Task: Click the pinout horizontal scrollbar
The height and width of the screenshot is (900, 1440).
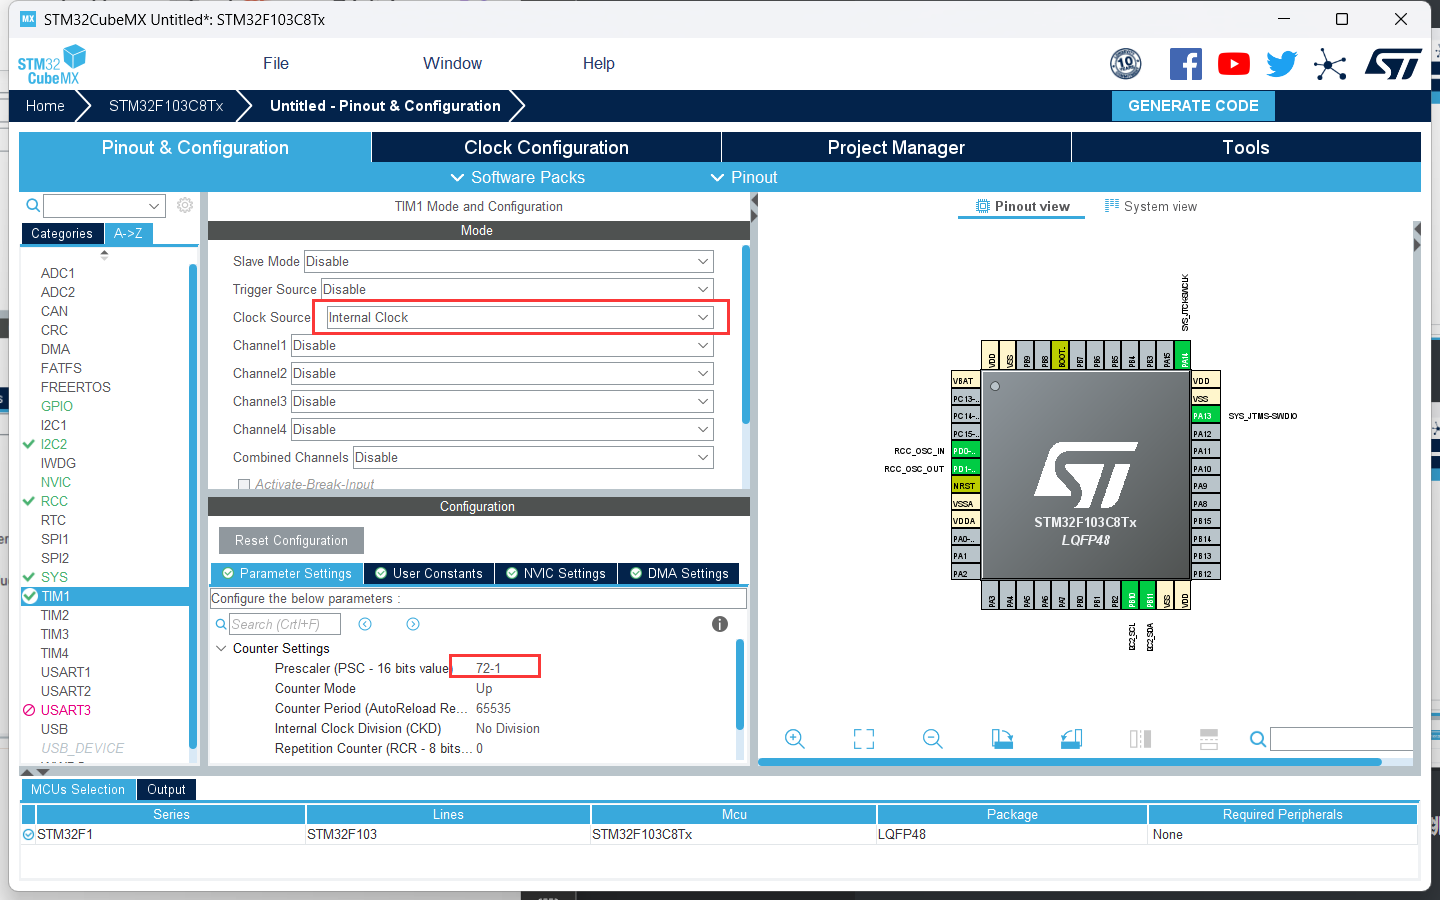Action: pyautogui.click(x=1070, y=762)
